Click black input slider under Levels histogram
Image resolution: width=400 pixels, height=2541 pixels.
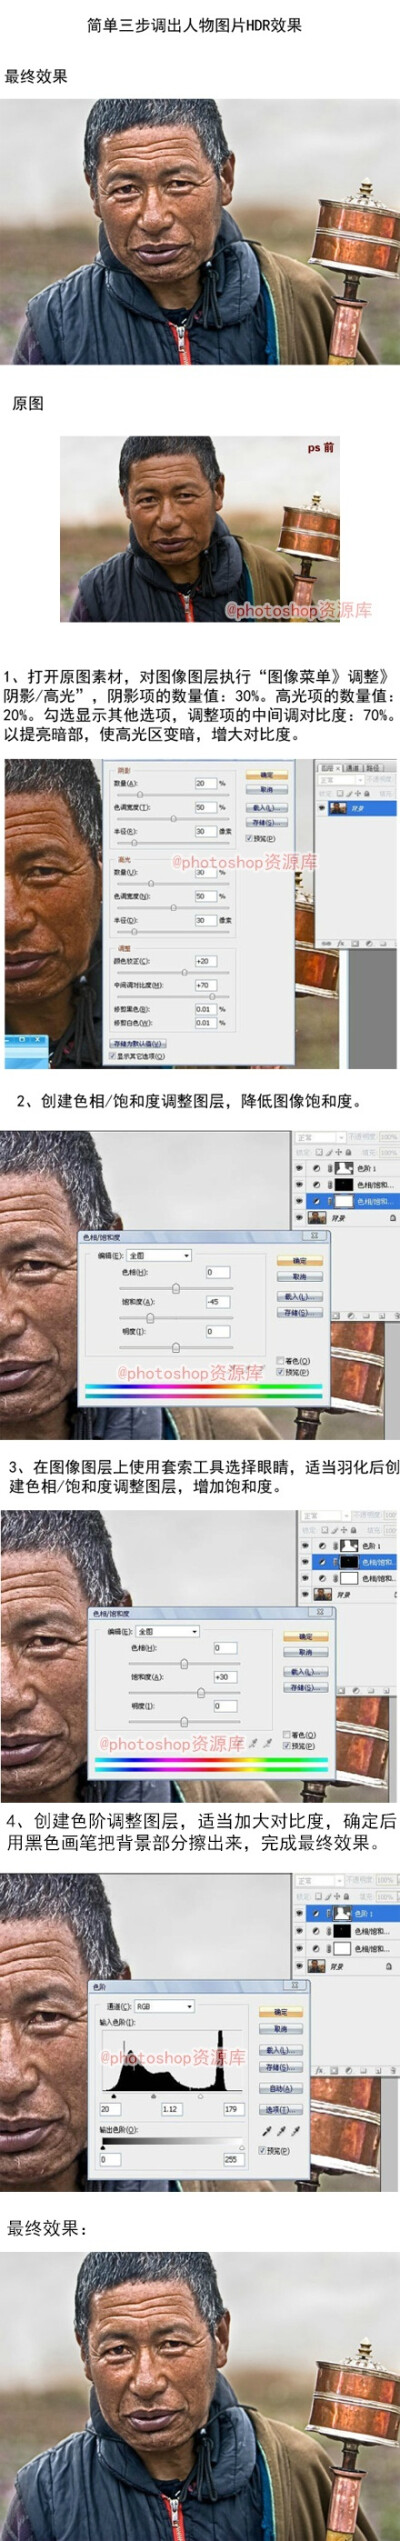point(114,2095)
